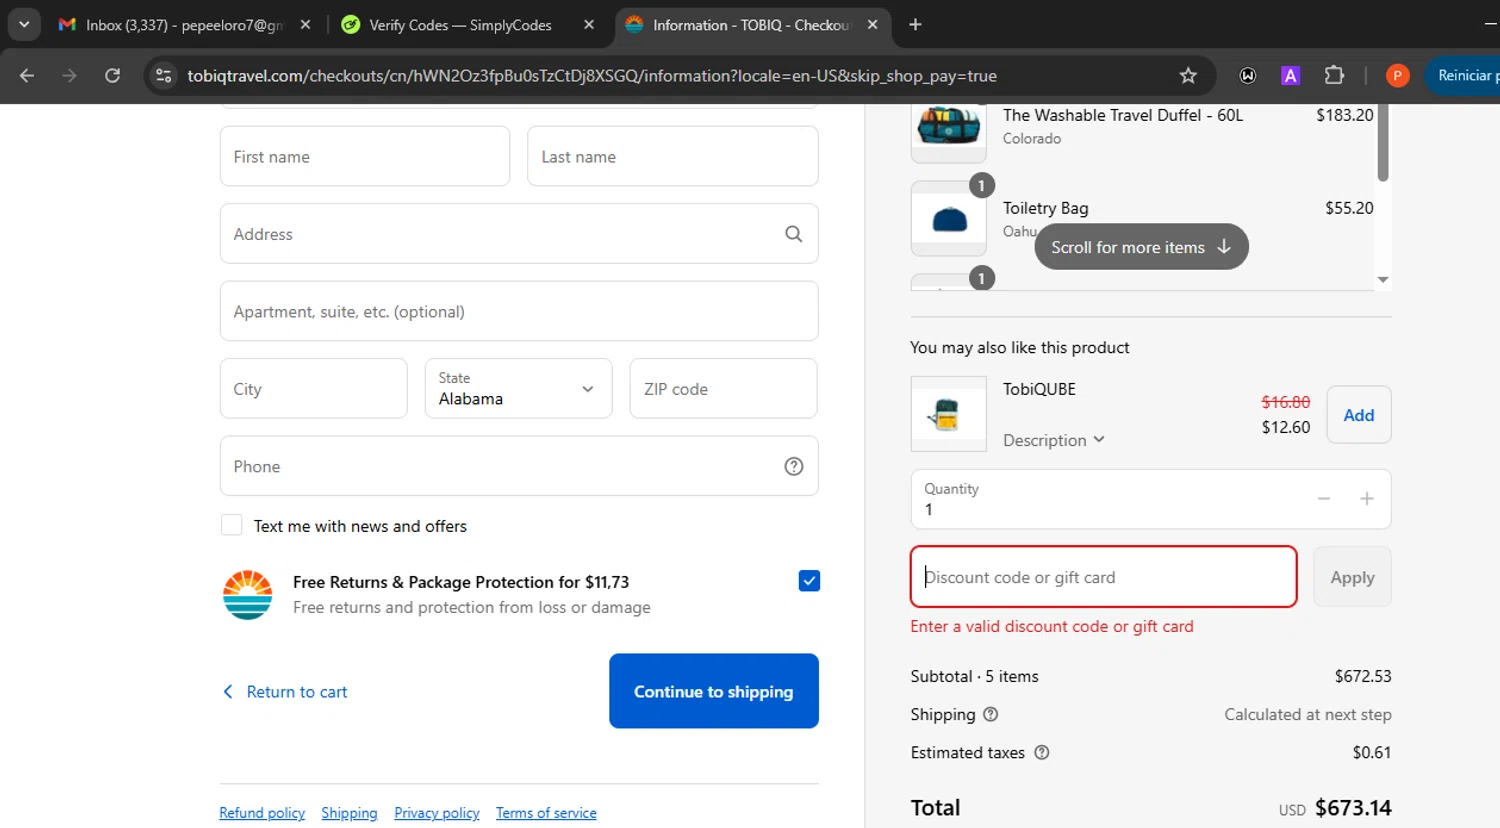This screenshot has height=828, width=1500.
Task: Uncheck Free Returns & Package Protection
Action: [810, 581]
